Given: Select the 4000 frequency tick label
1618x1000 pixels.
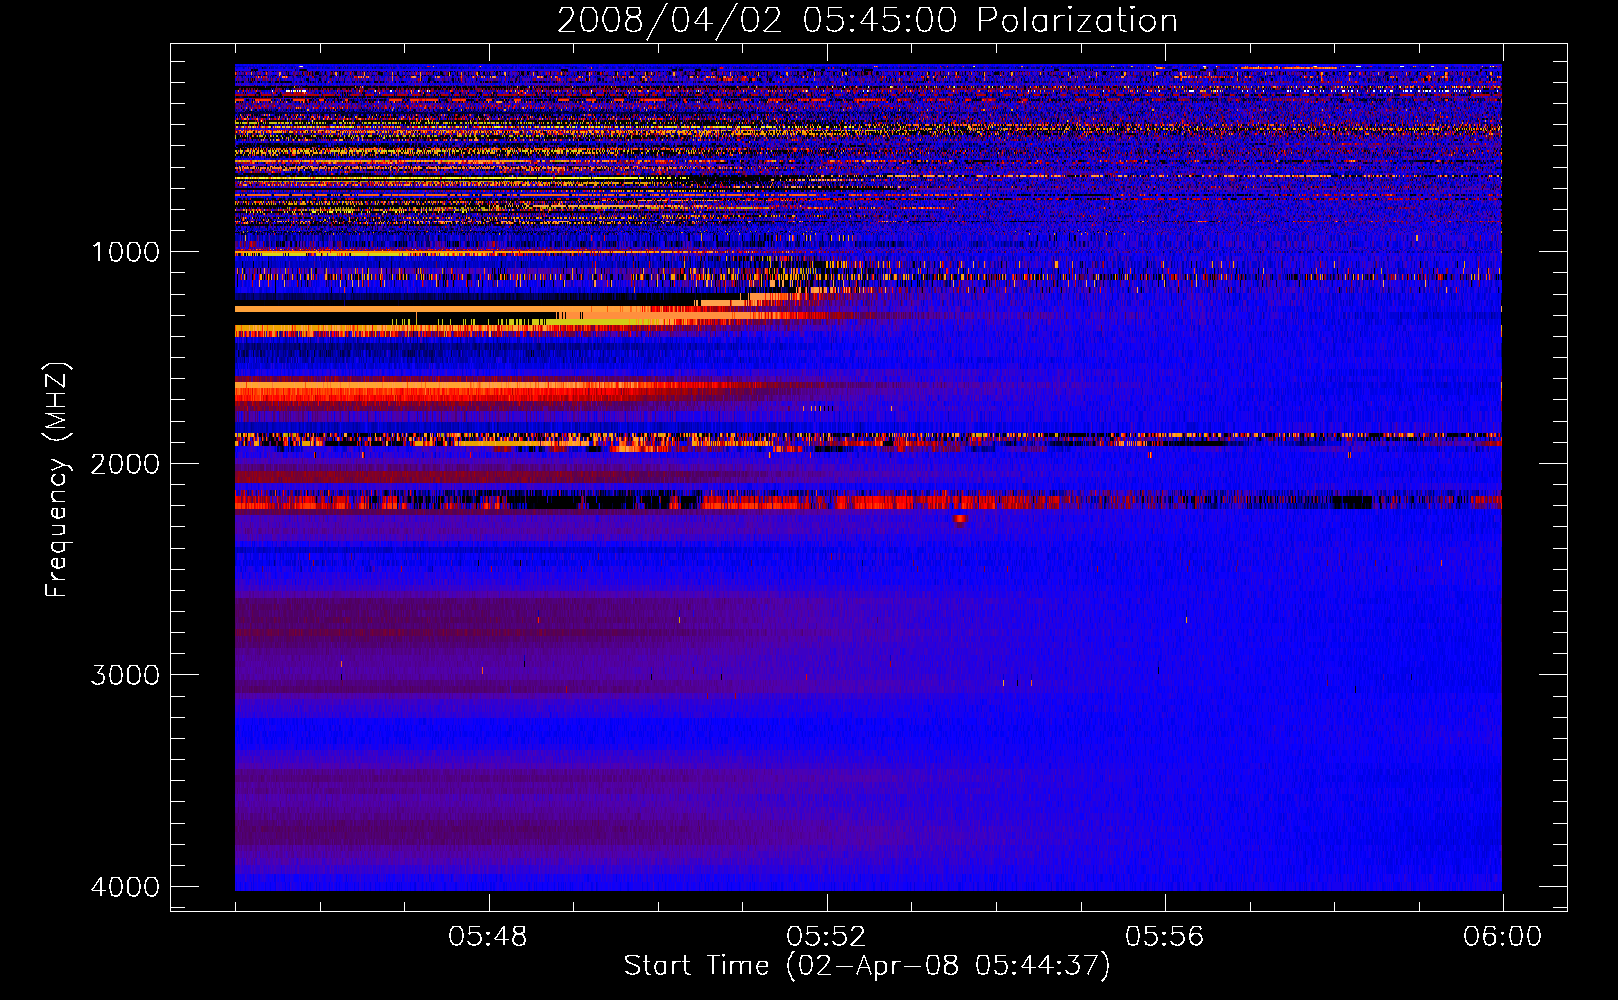Looking at the screenshot, I should [x=125, y=887].
